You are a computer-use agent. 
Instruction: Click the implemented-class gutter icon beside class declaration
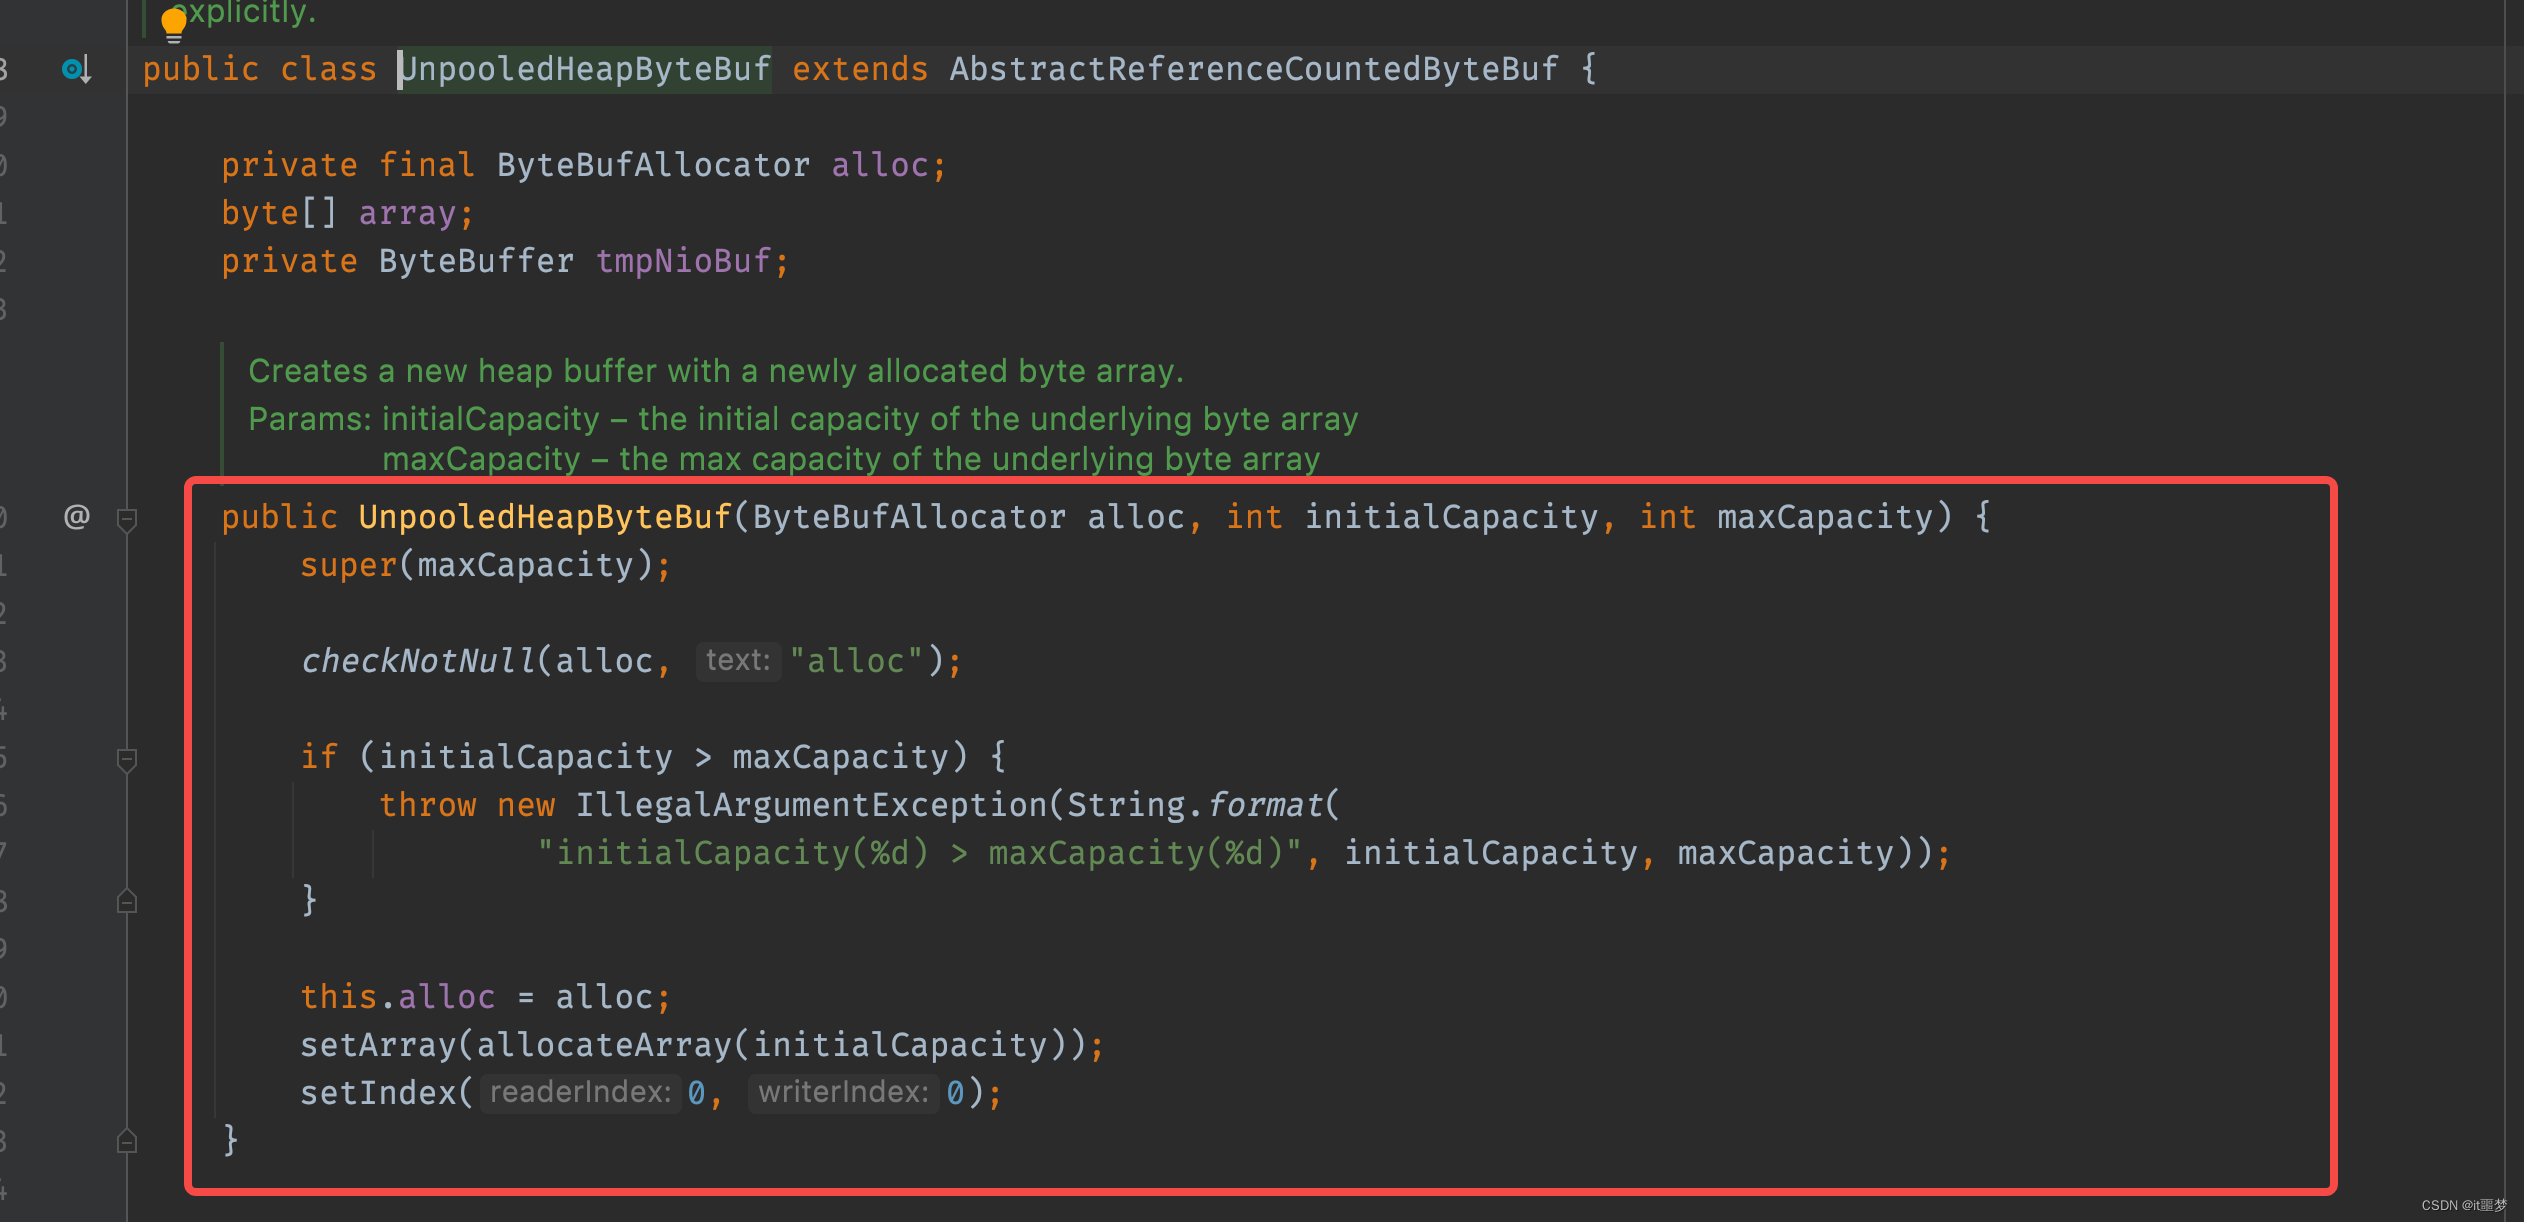(77, 69)
